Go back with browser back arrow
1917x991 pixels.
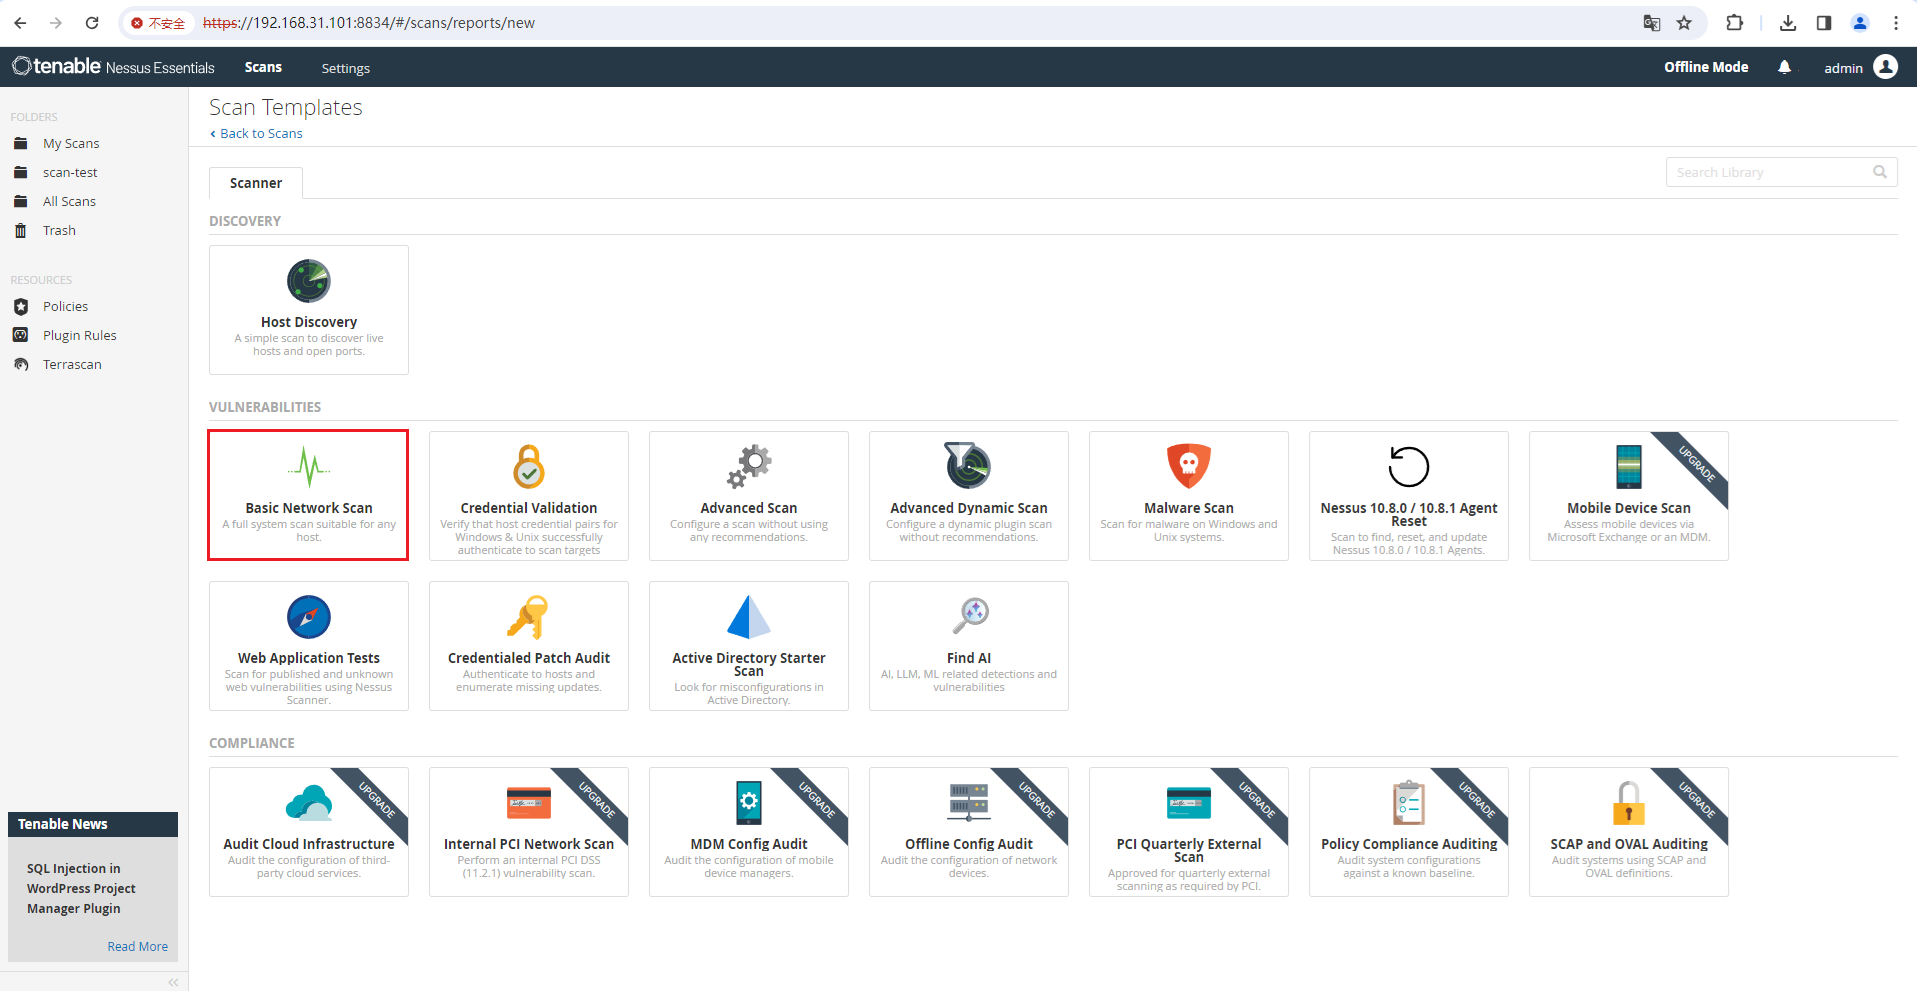[x=20, y=23]
